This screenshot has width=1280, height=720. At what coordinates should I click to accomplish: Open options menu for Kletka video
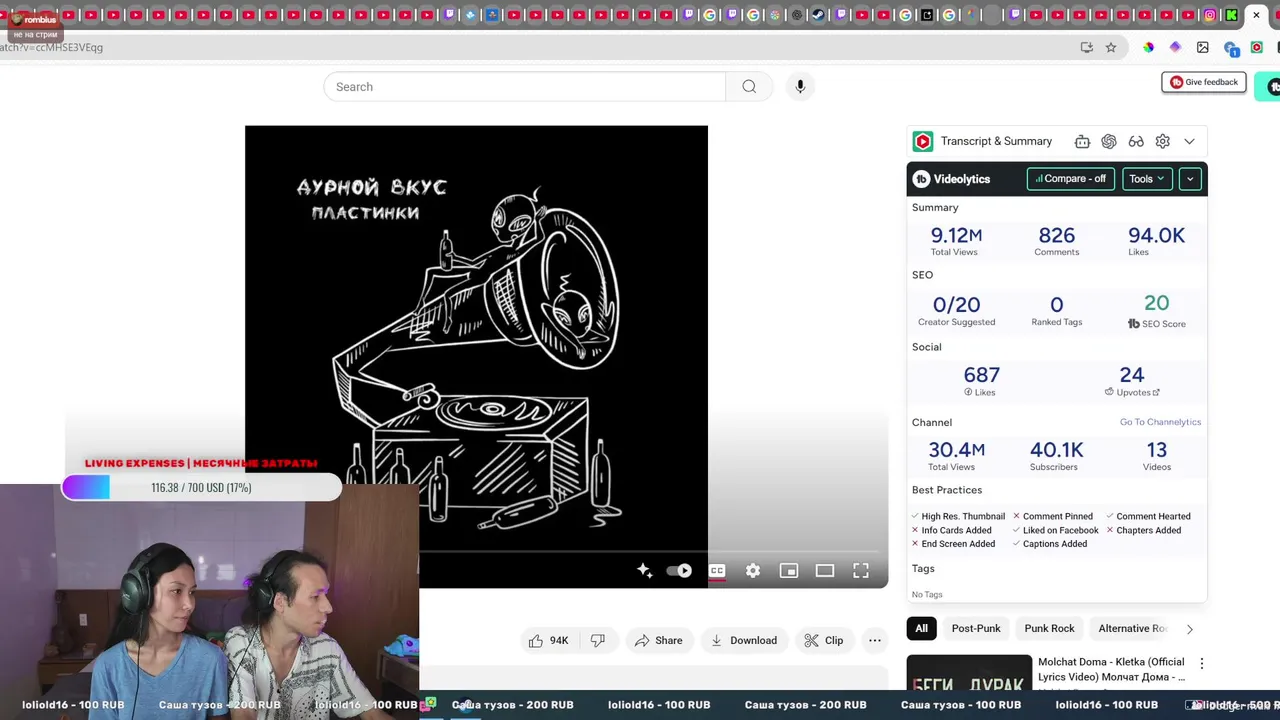[x=1201, y=663]
